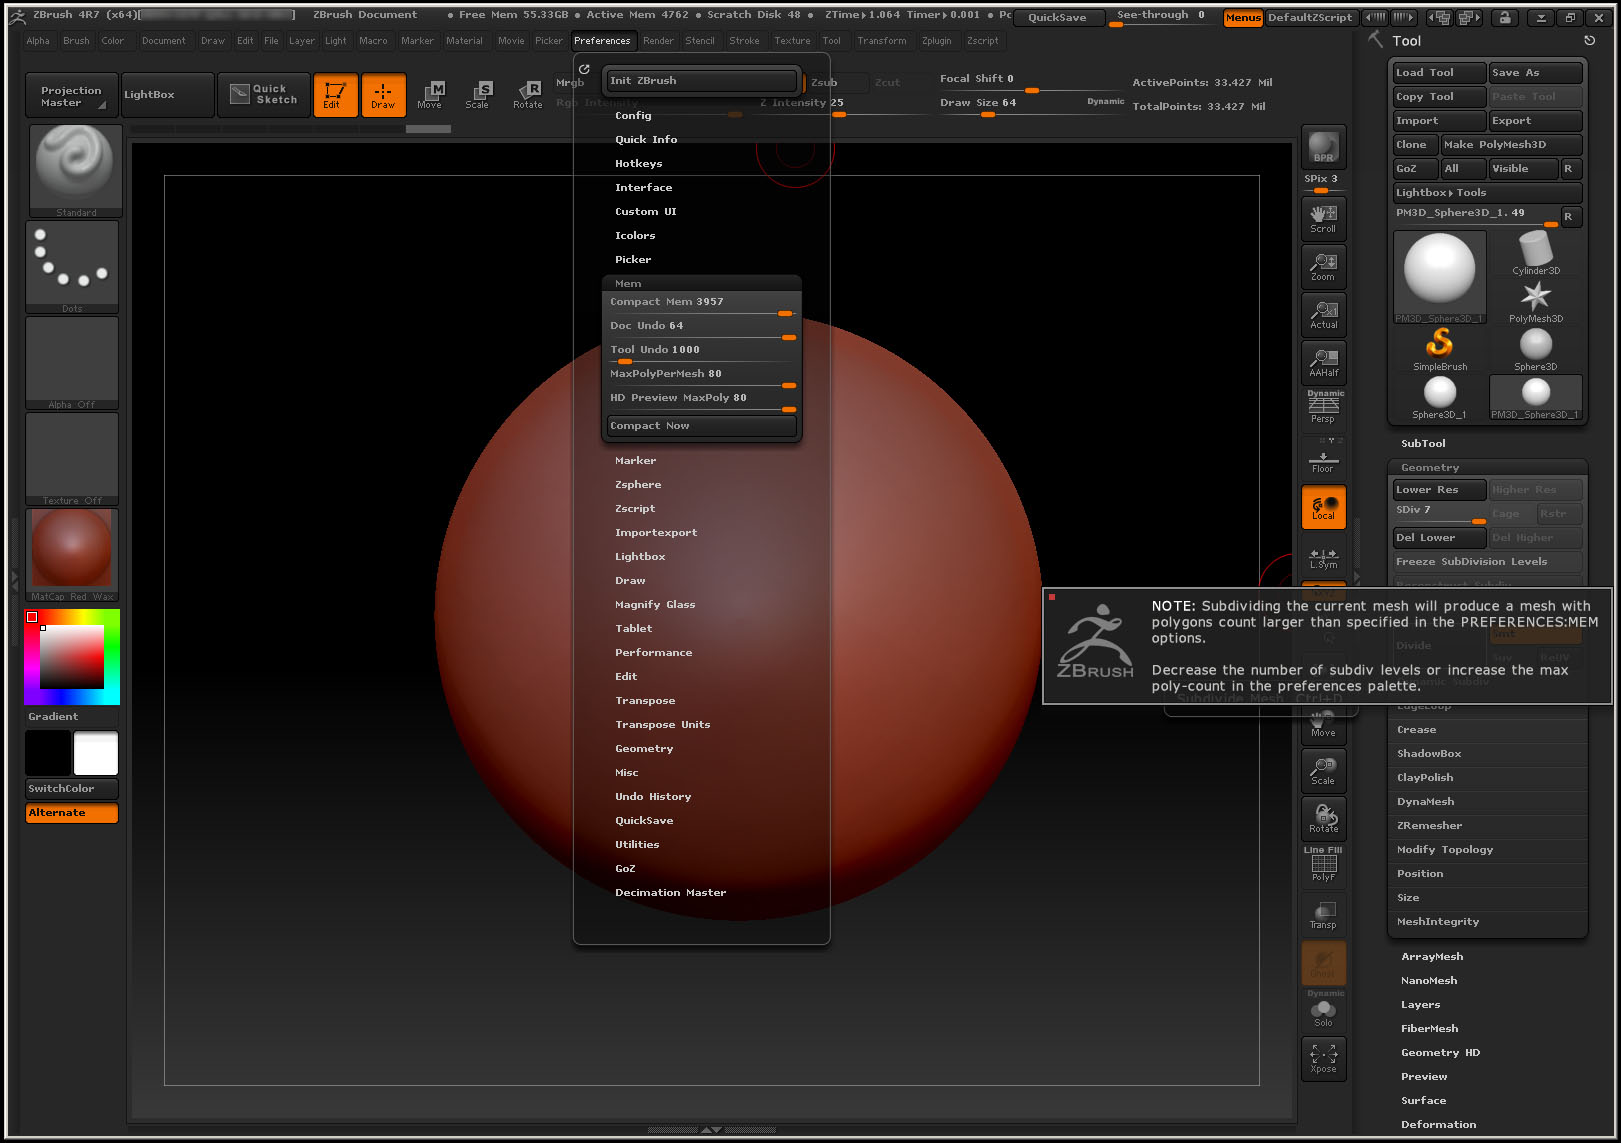Click the Actual size icon
The height and width of the screenshot is (1143, 1621).
[x=1323, y=315]
